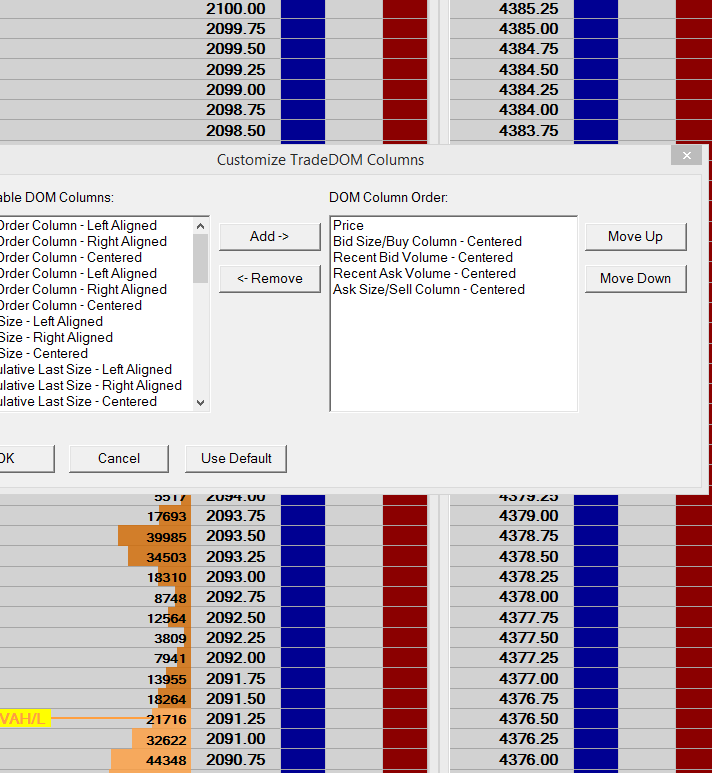Click blue buy cell in 4384.00 row
The image size is (712, 773).
coord(596,109)
